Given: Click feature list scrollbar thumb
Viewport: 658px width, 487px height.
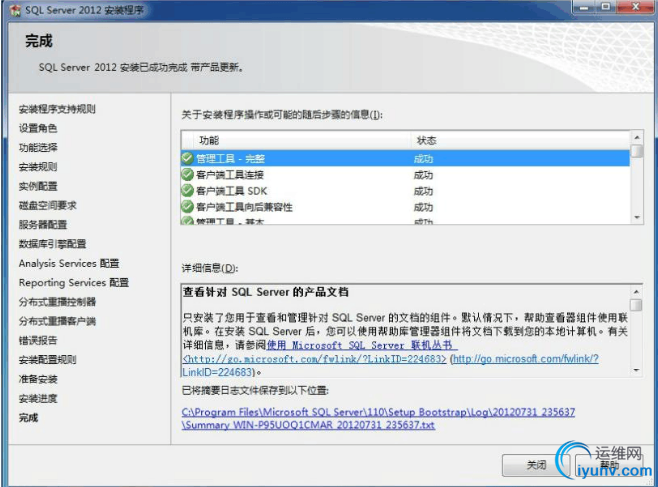Looking at the screenshot, I should coord(637,151).
